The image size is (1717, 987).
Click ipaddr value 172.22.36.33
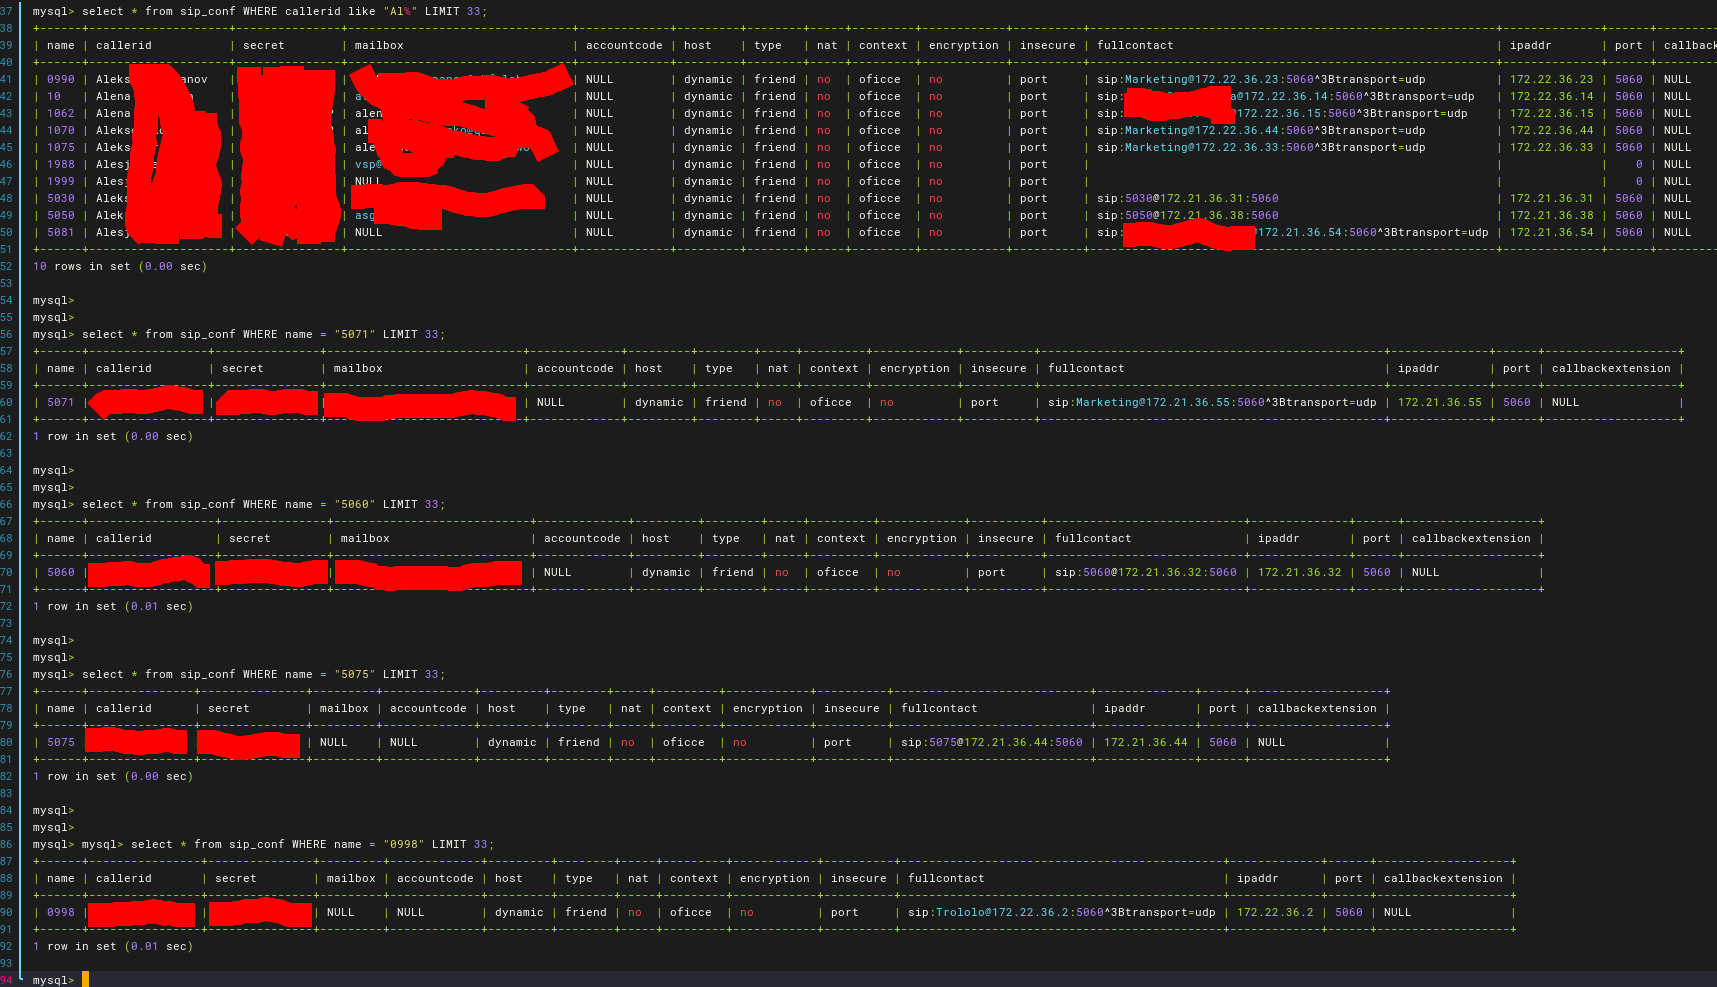tap(1551, 147)
